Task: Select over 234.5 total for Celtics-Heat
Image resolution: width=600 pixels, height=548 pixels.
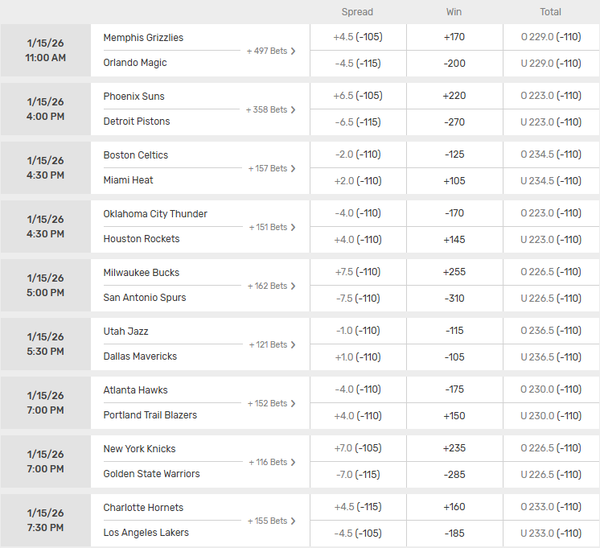Action: click(551, 155)
